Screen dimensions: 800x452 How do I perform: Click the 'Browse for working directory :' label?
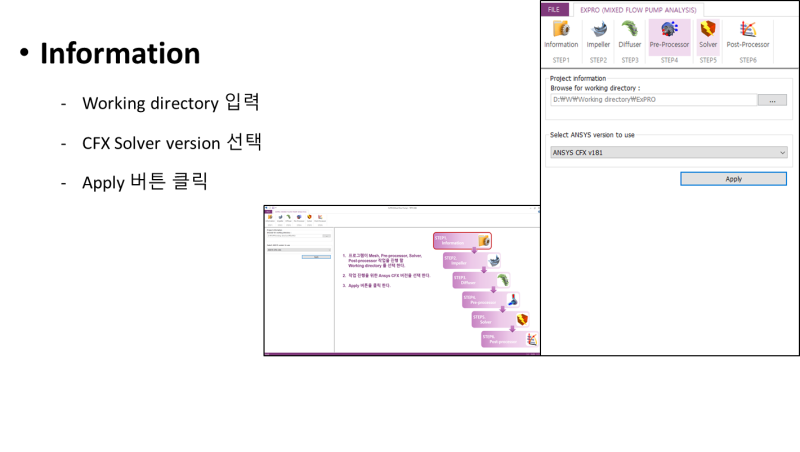click(595, 88)
